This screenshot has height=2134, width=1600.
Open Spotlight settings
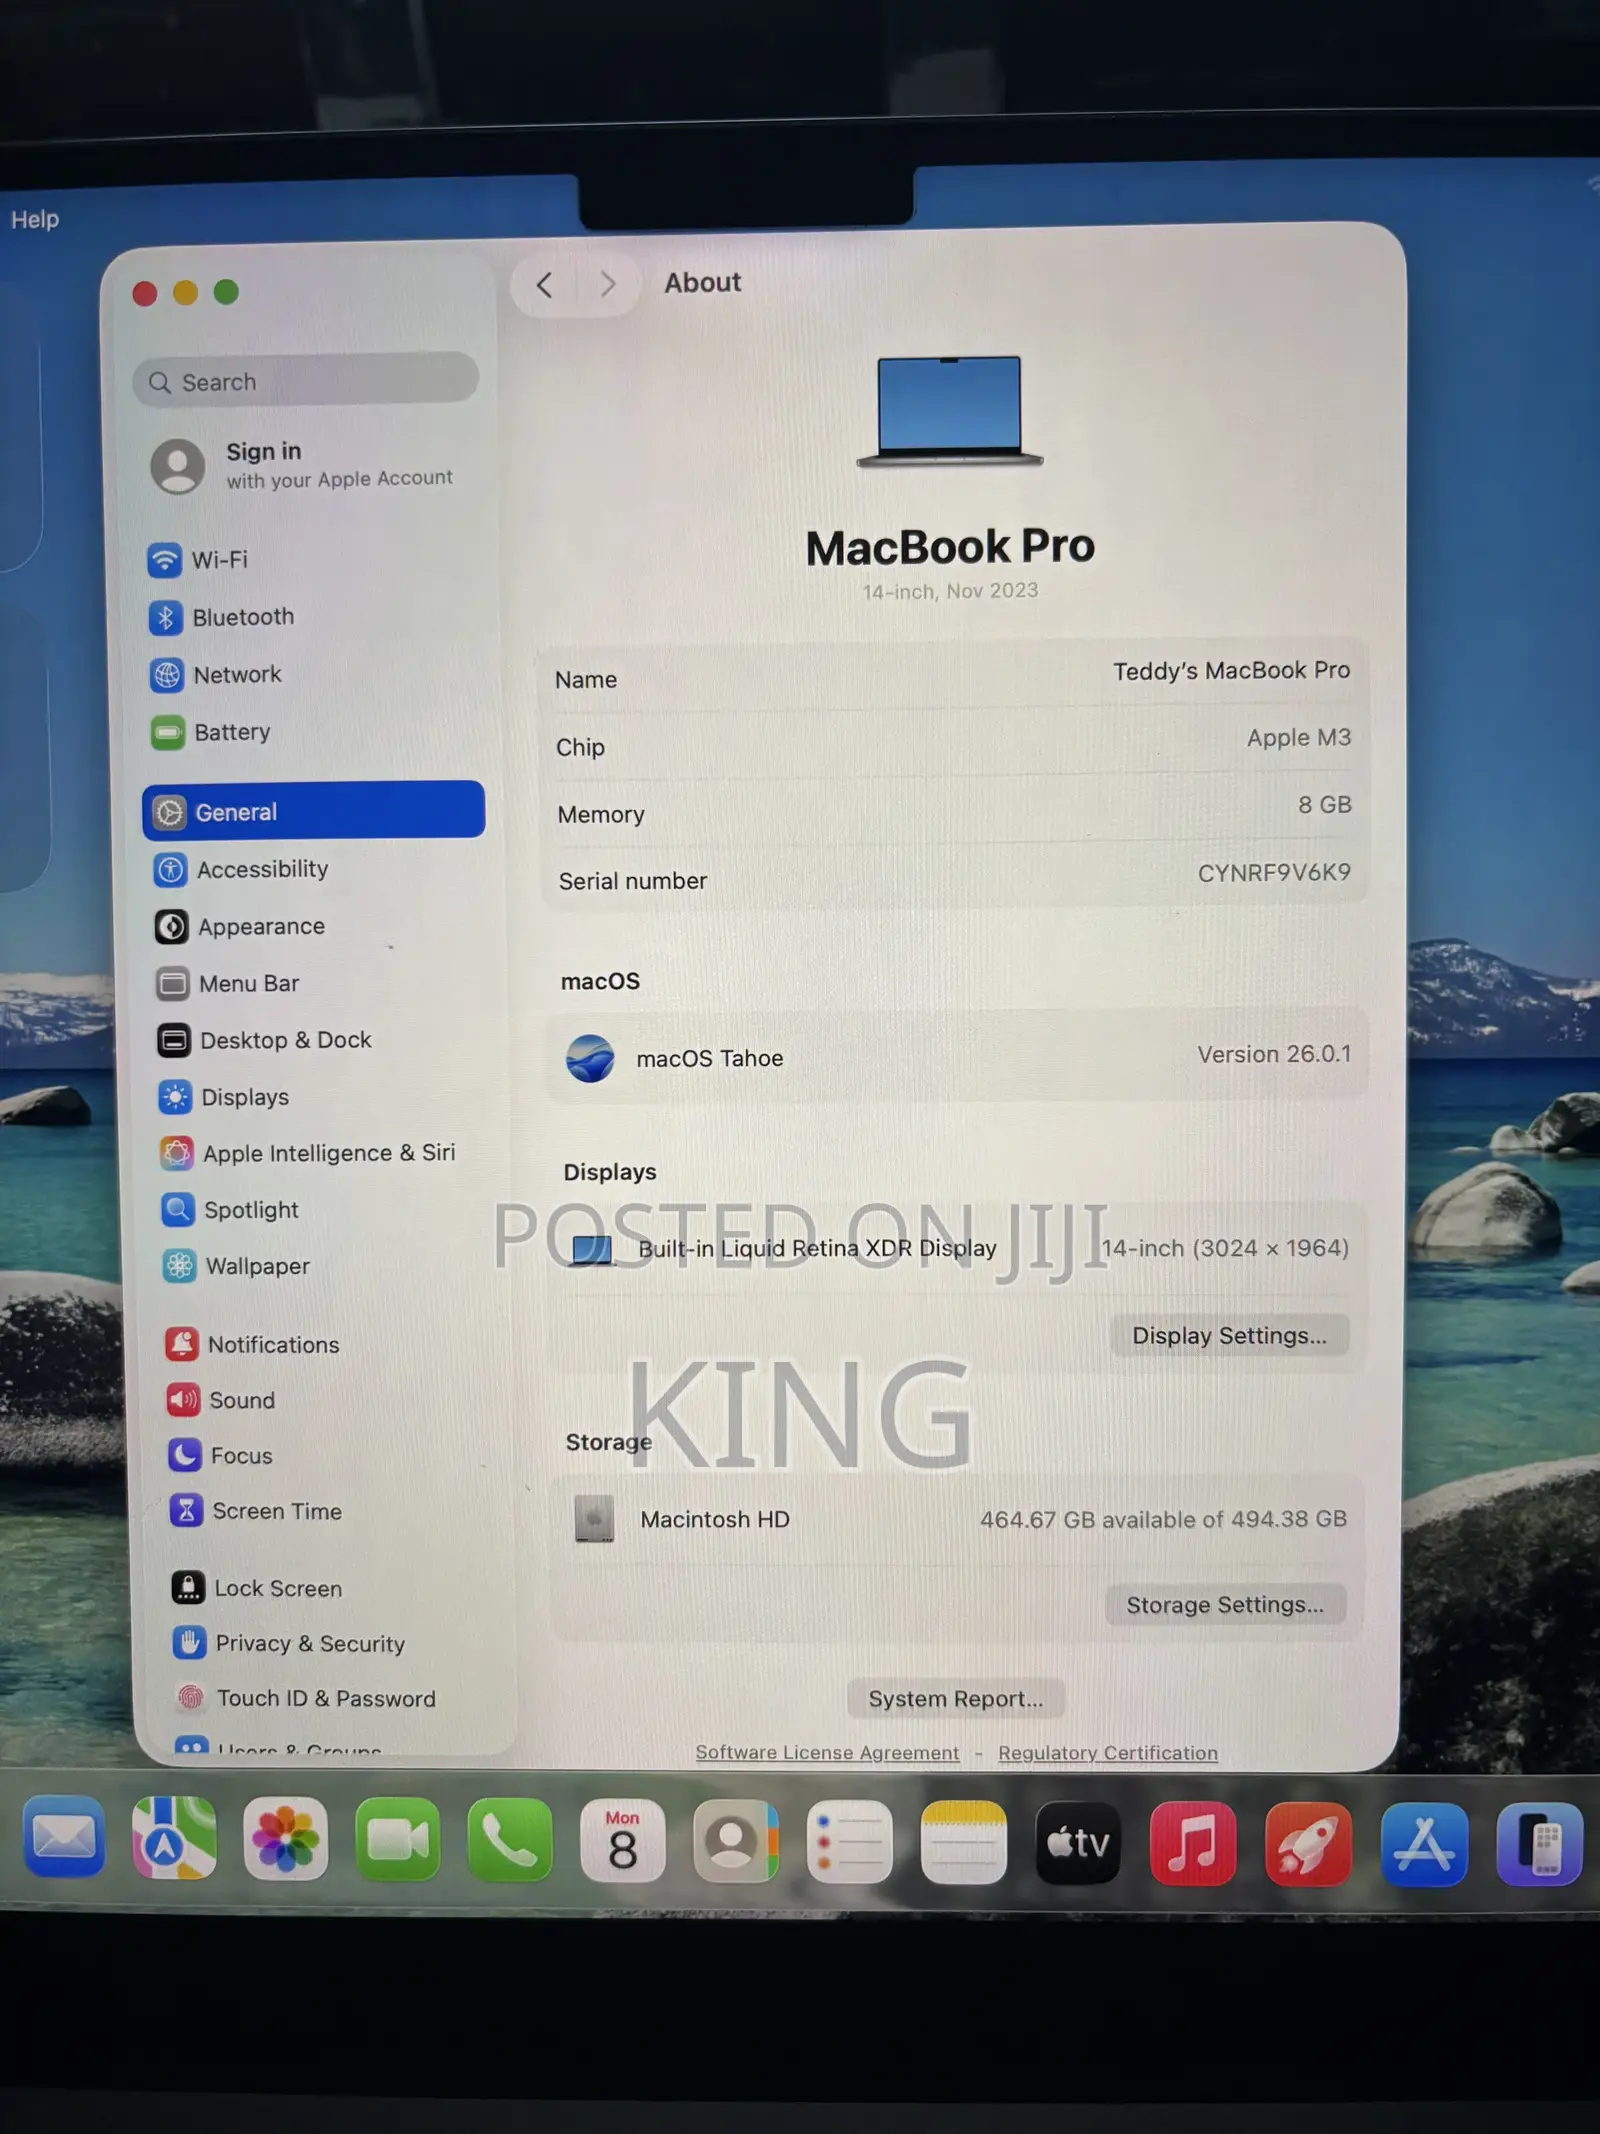(x=230, y=1210)
